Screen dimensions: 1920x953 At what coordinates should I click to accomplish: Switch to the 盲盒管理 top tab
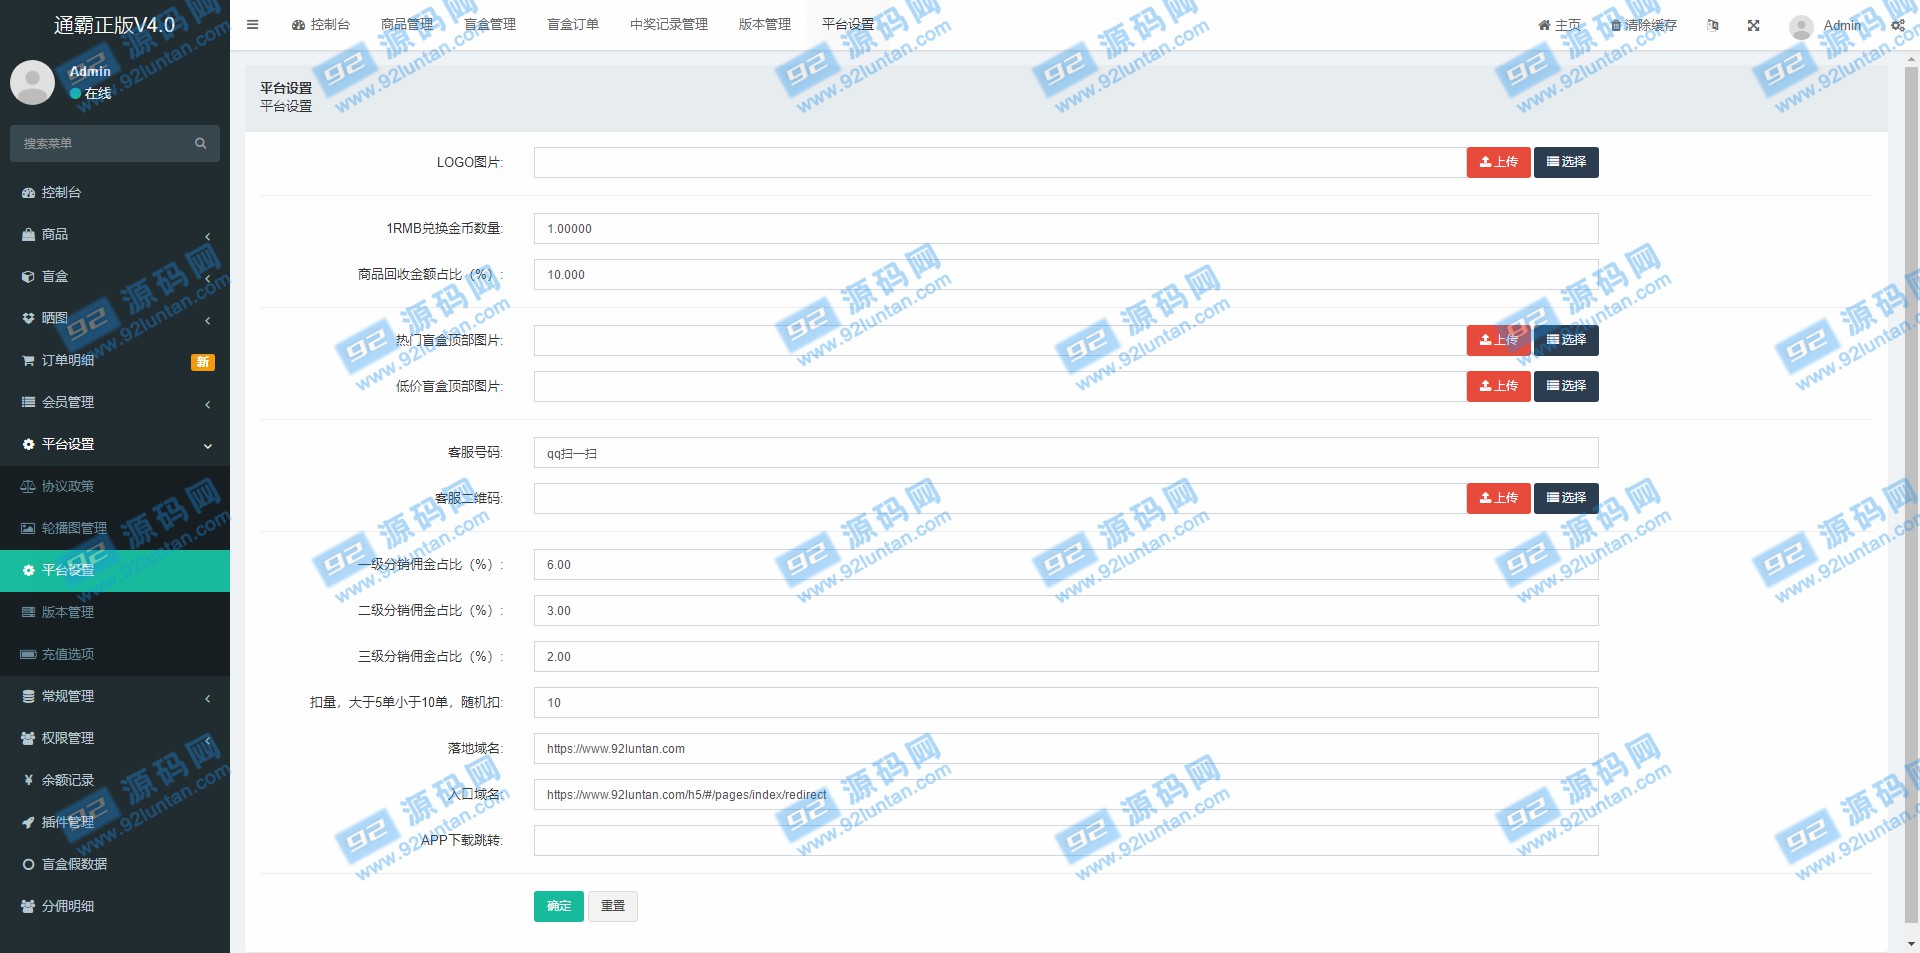tap(490, 25)
